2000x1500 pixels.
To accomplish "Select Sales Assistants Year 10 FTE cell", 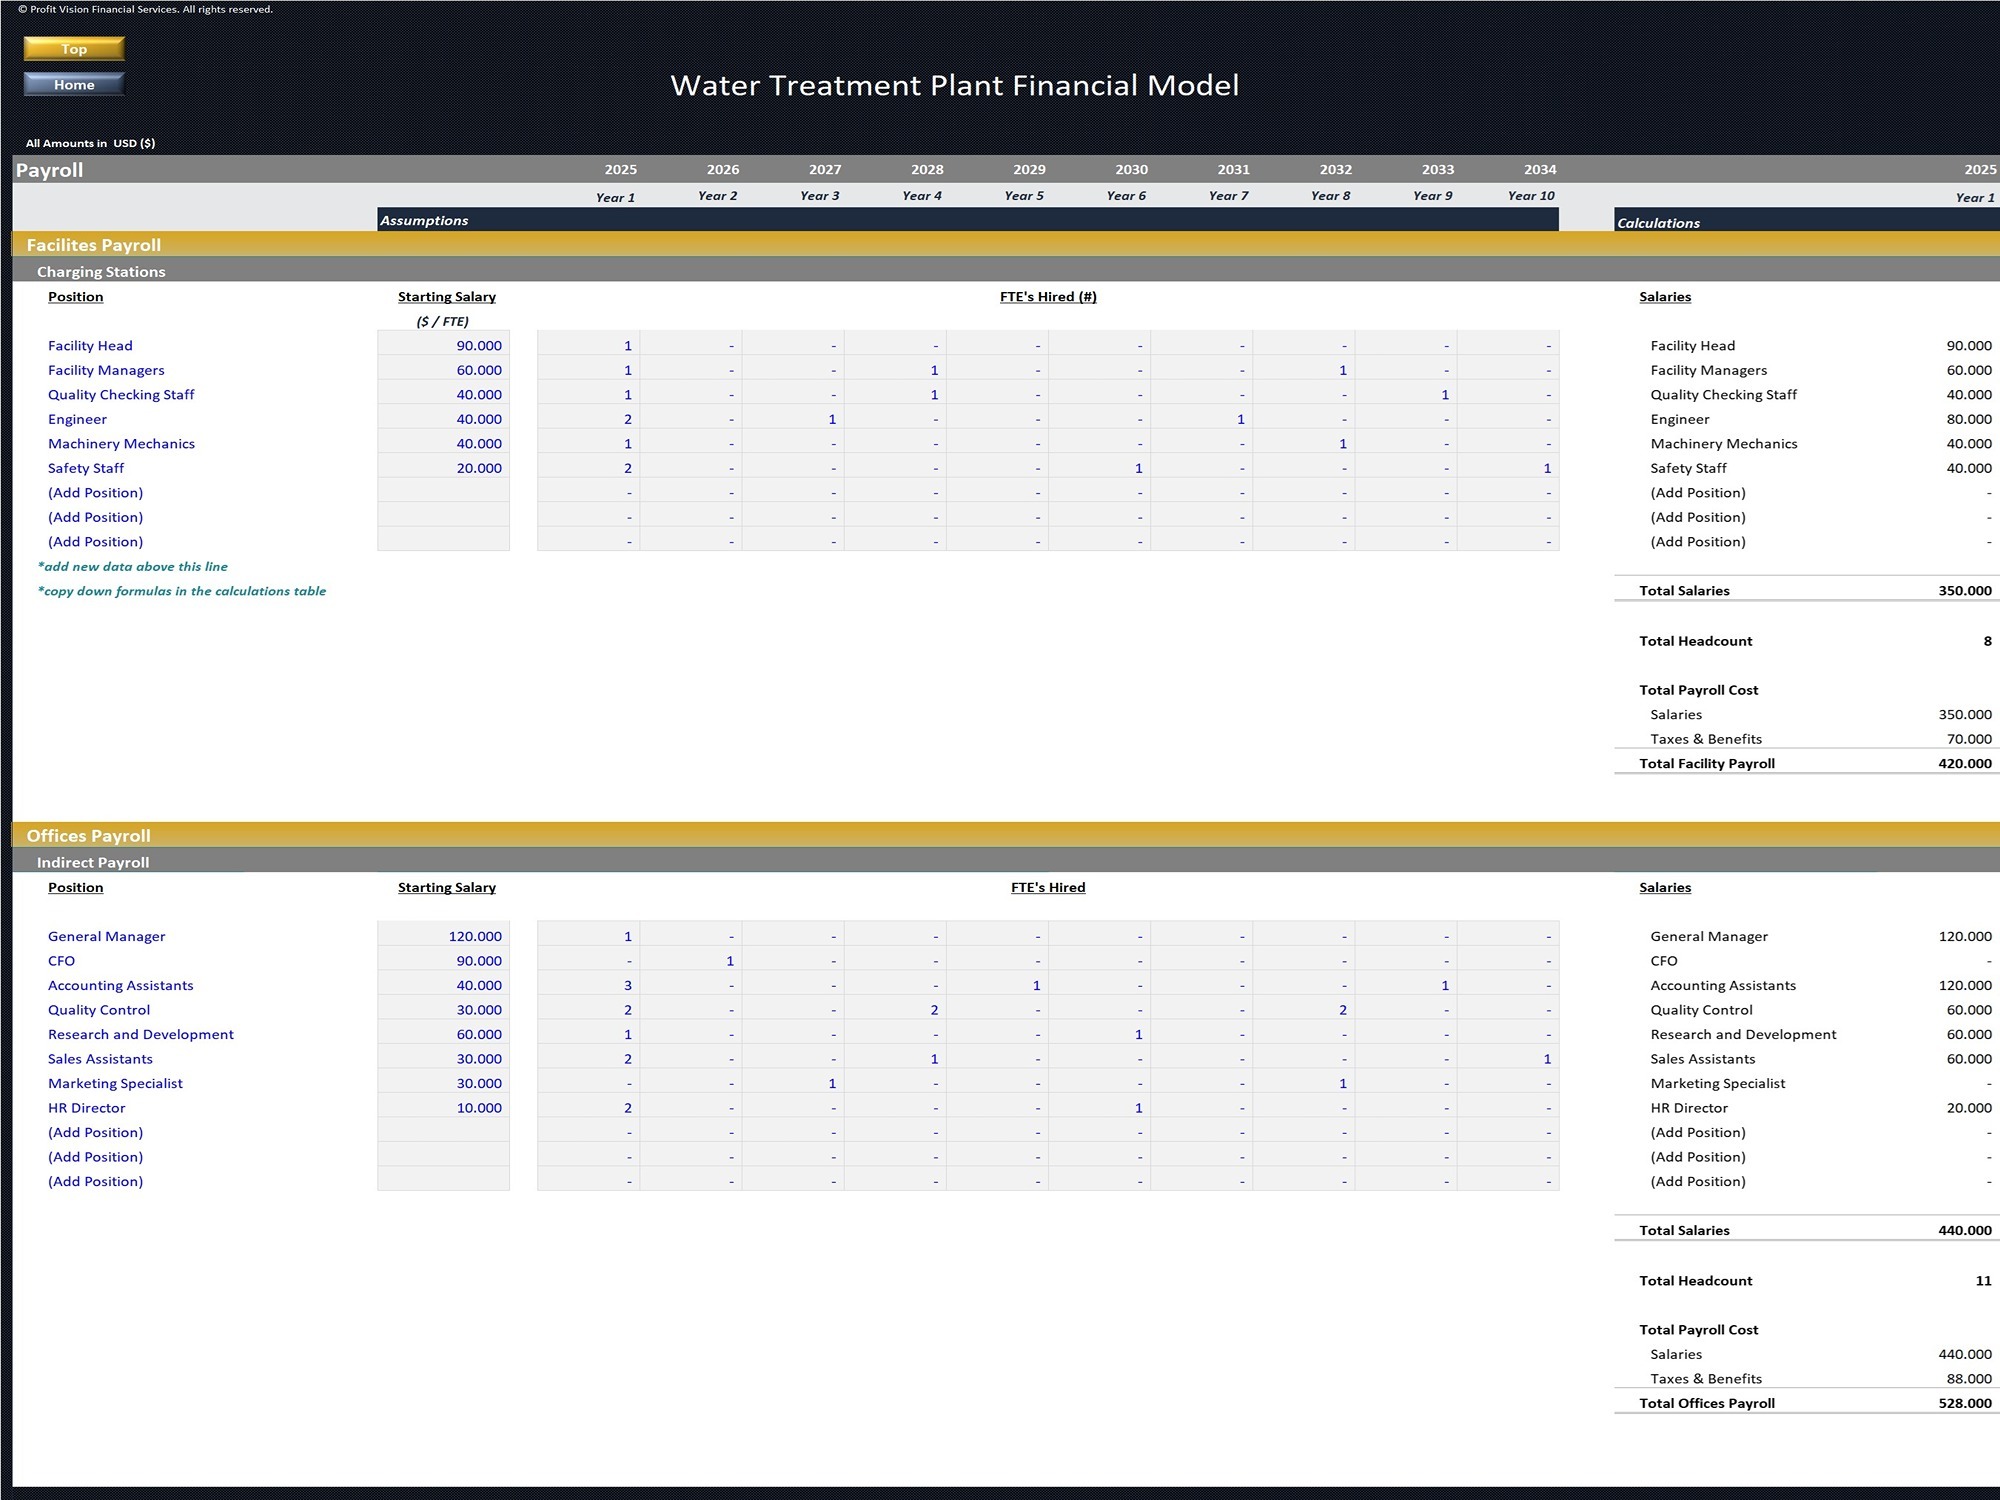I will [1508, 1058].
